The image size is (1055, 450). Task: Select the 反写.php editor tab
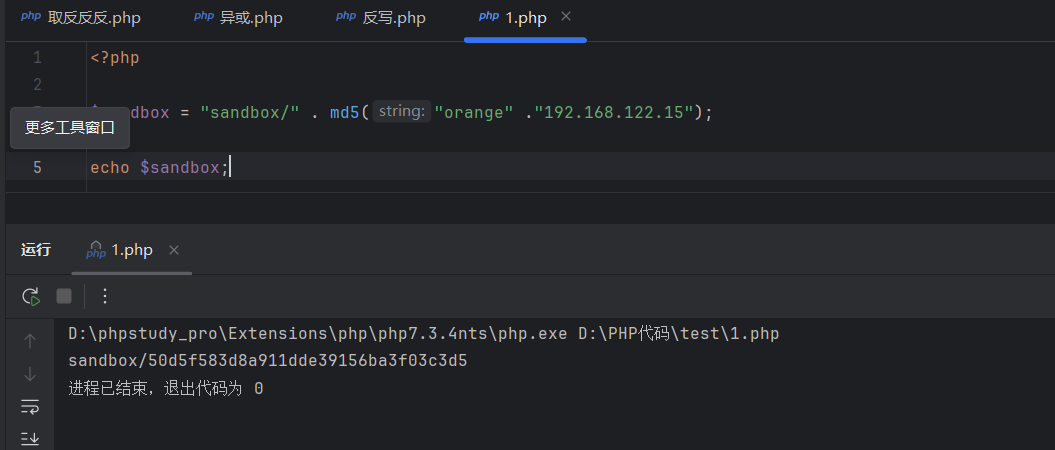(x=394, y=18)
